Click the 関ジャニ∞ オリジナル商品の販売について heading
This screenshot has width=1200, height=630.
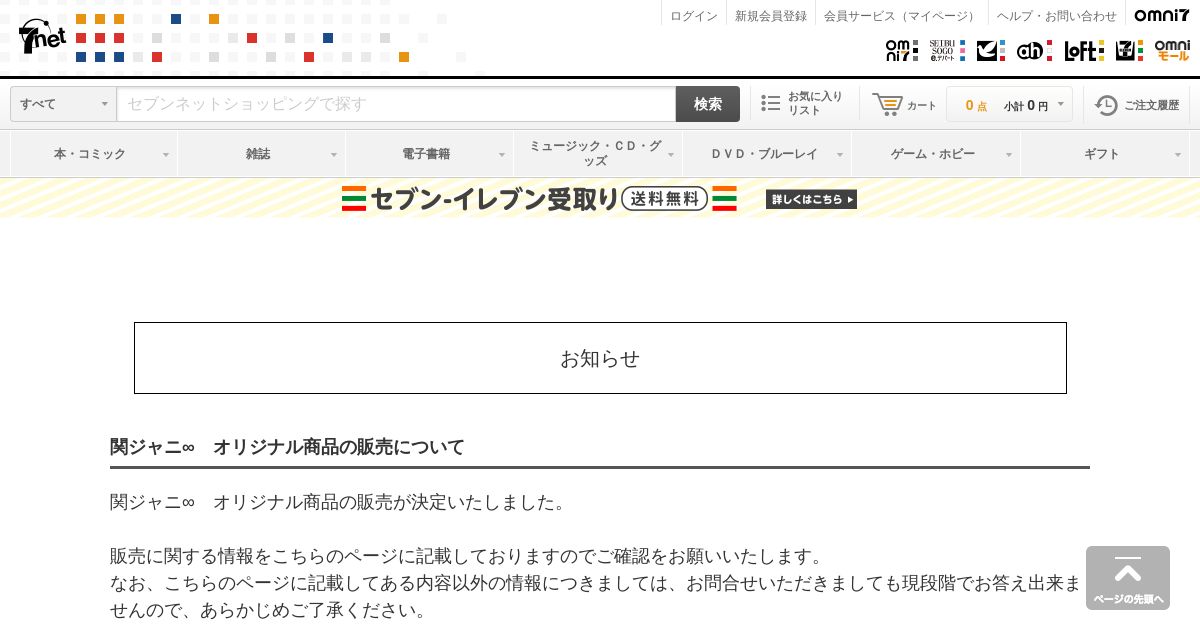[x=287, y=447]
